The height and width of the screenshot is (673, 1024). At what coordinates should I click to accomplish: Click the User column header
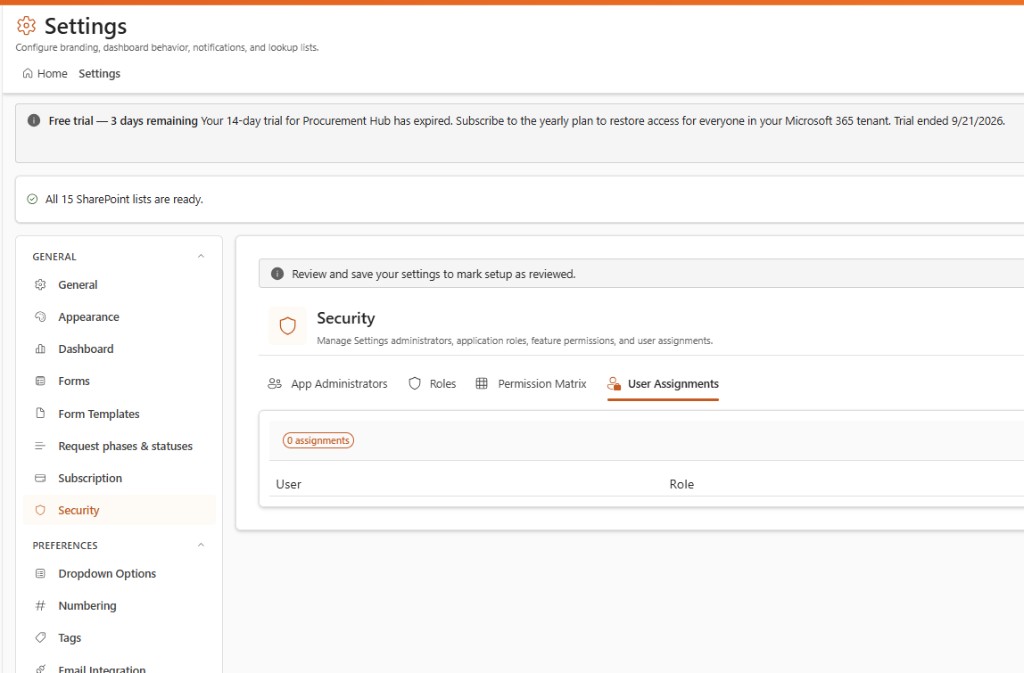pos(289,484)
